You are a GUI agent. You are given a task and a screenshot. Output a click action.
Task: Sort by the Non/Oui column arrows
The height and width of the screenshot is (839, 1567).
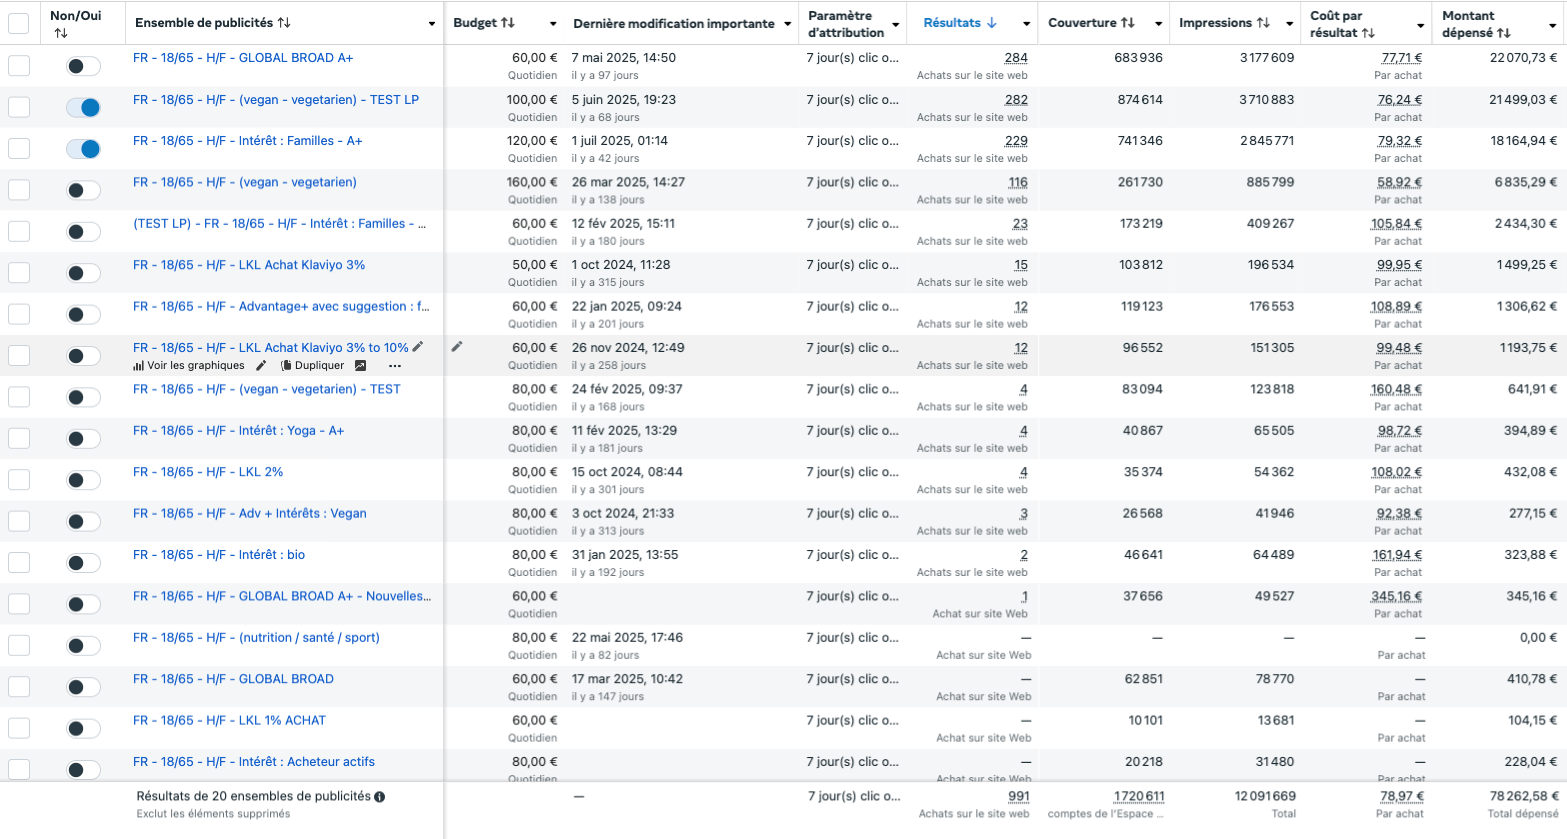click(x=61, y=33)
